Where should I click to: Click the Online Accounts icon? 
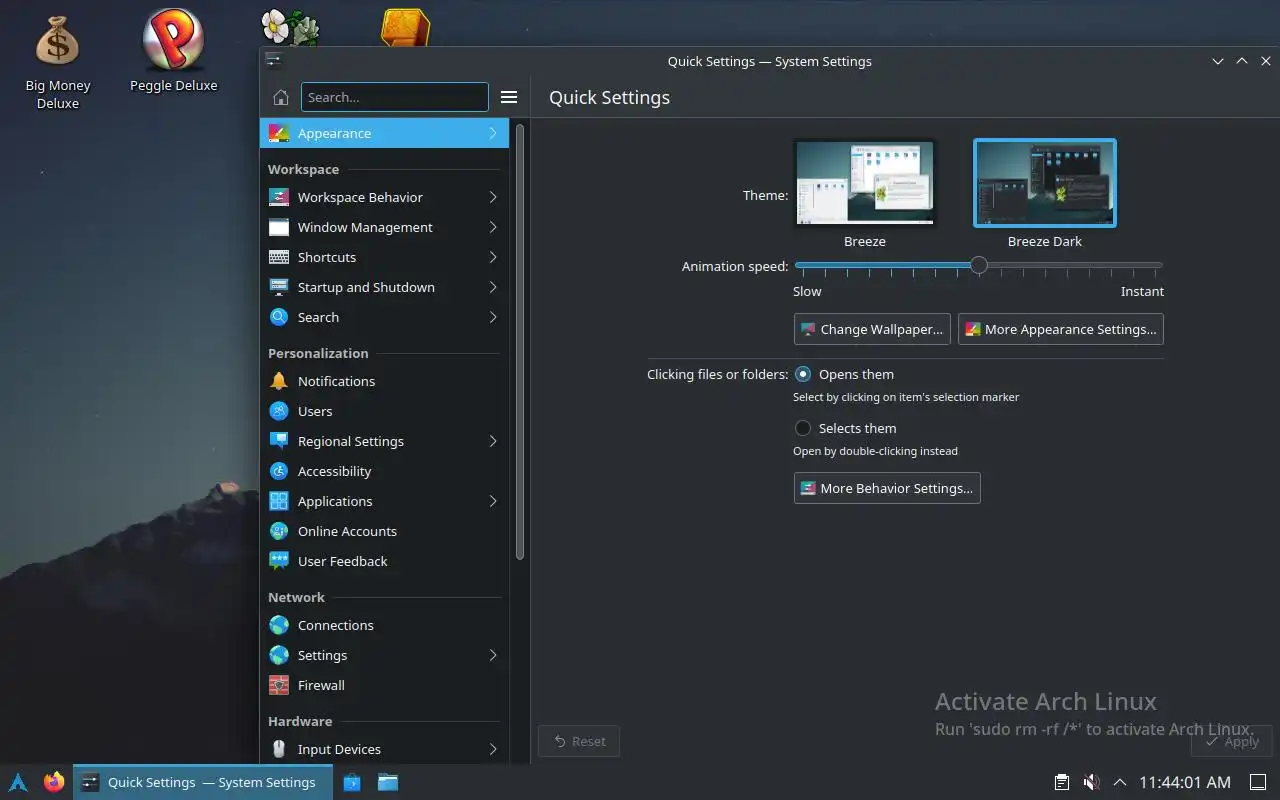(279, 531)
